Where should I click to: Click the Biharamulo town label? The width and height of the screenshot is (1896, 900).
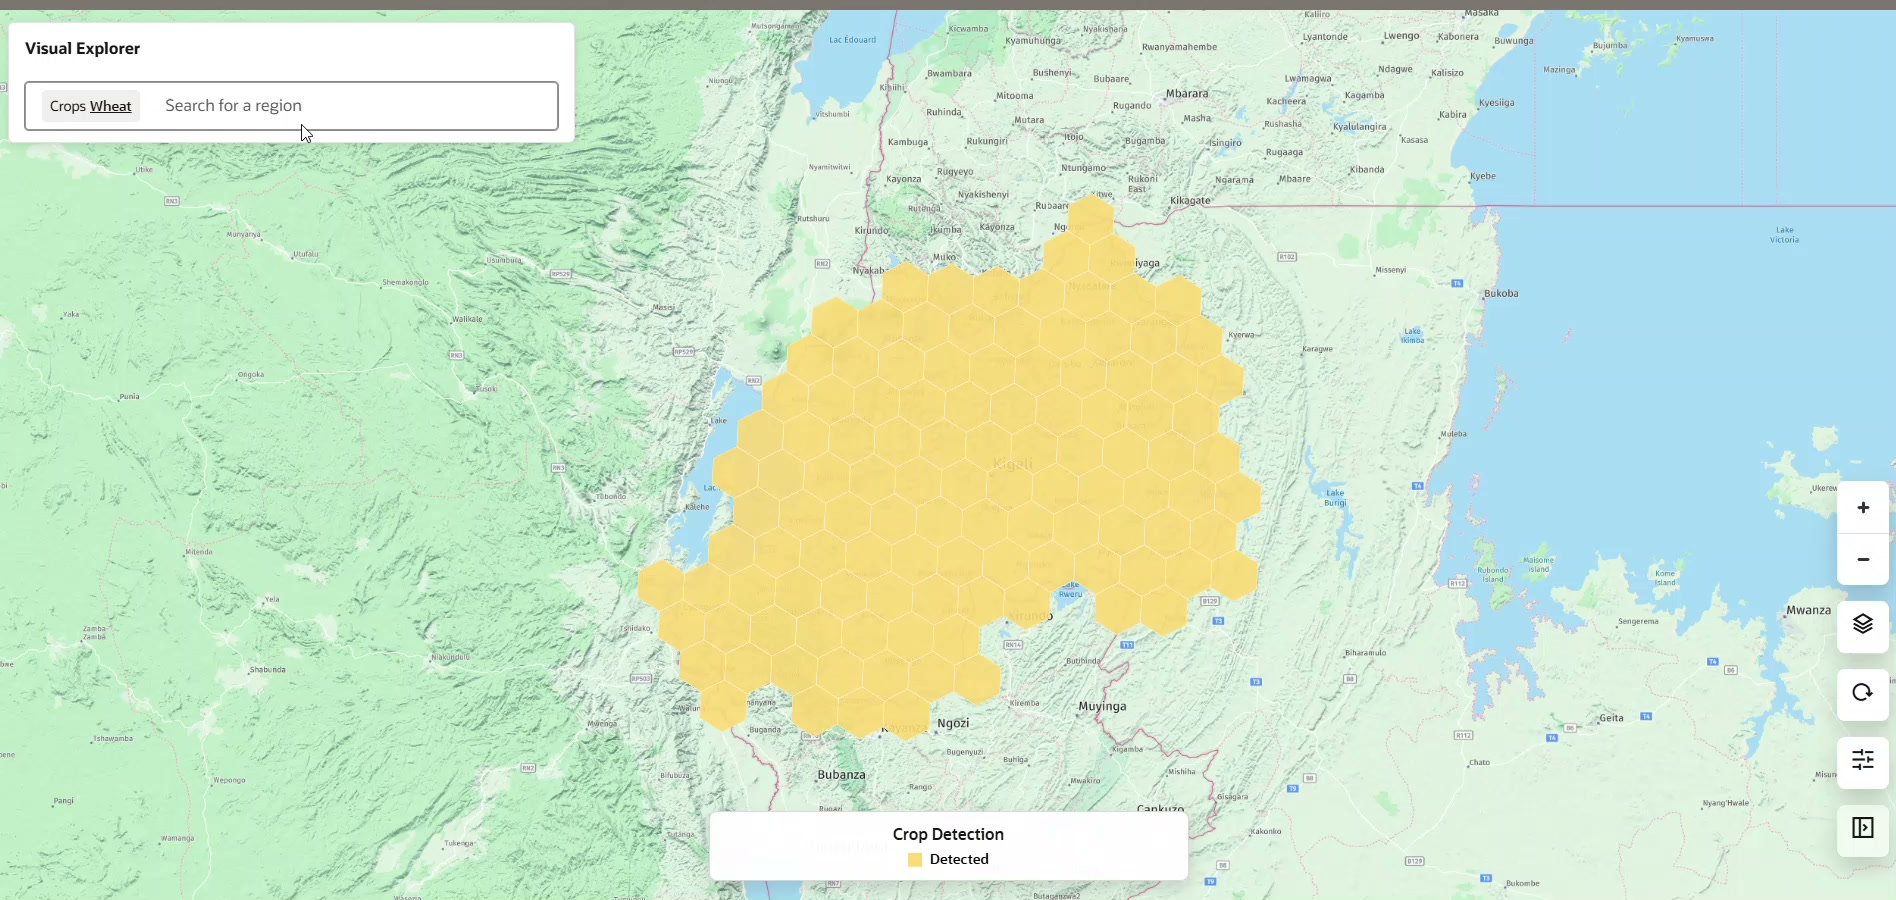(x=1365, y=653)
